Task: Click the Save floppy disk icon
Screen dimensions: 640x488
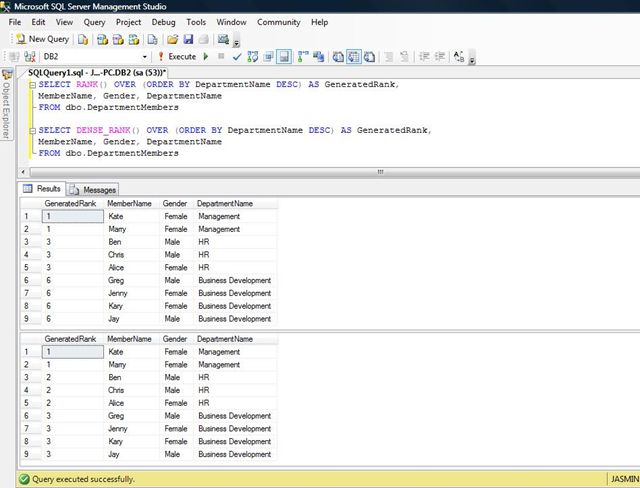Action: pyautogui.click(x=187, y=39)
